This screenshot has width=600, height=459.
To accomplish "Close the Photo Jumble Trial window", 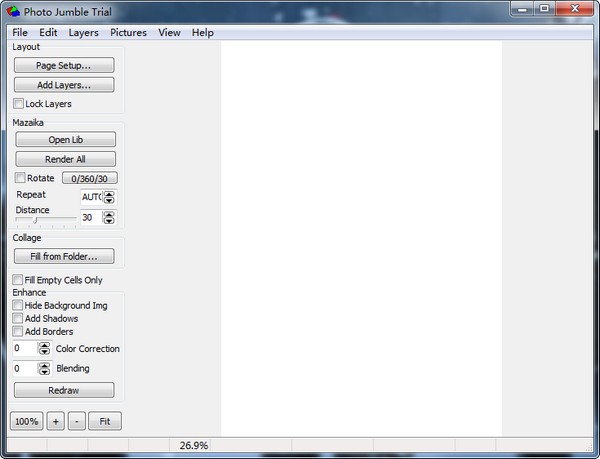I will coord(574,9).
